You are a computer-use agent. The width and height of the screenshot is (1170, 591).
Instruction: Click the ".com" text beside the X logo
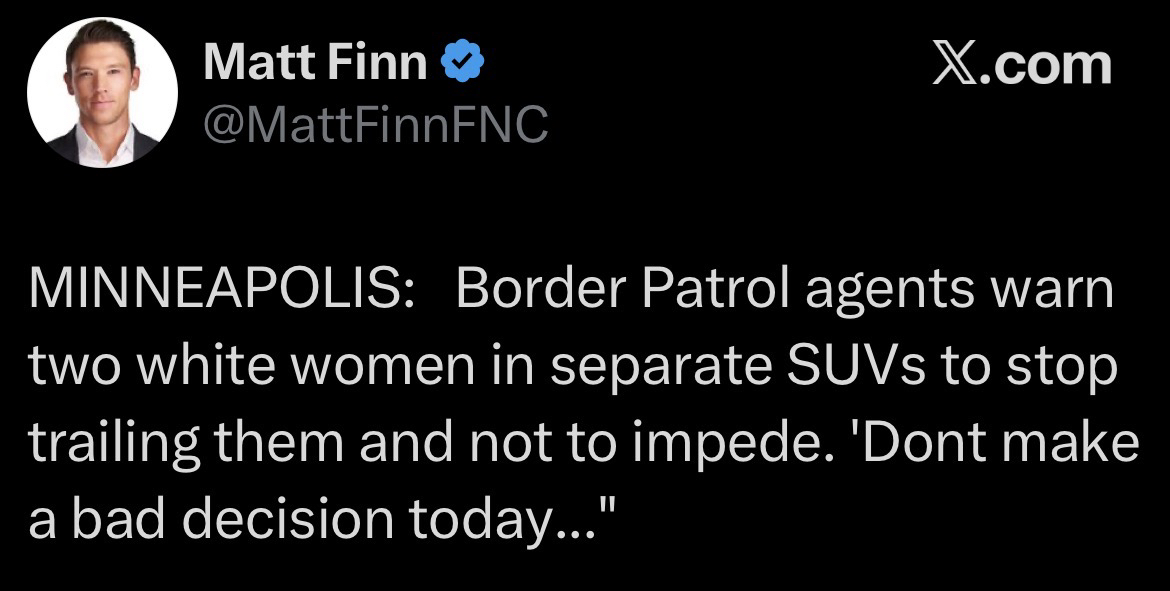1048,66
